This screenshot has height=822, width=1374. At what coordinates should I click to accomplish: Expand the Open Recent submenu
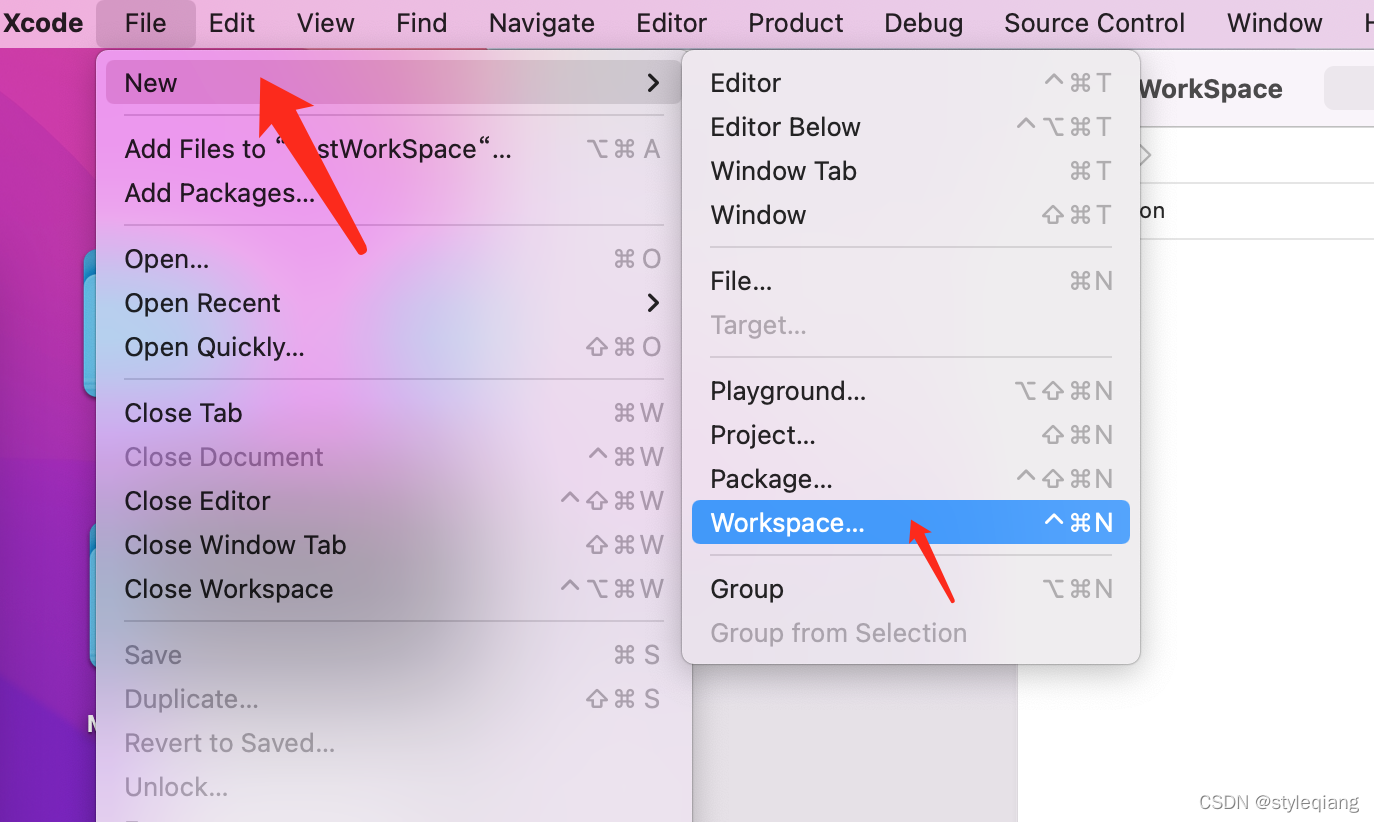pyautogui.click(x=393, y=303)
